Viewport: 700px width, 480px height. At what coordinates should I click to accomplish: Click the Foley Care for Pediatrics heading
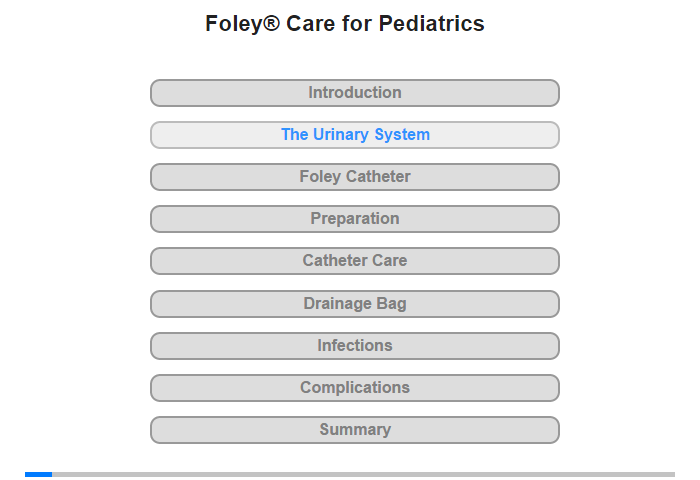[345, 24]
